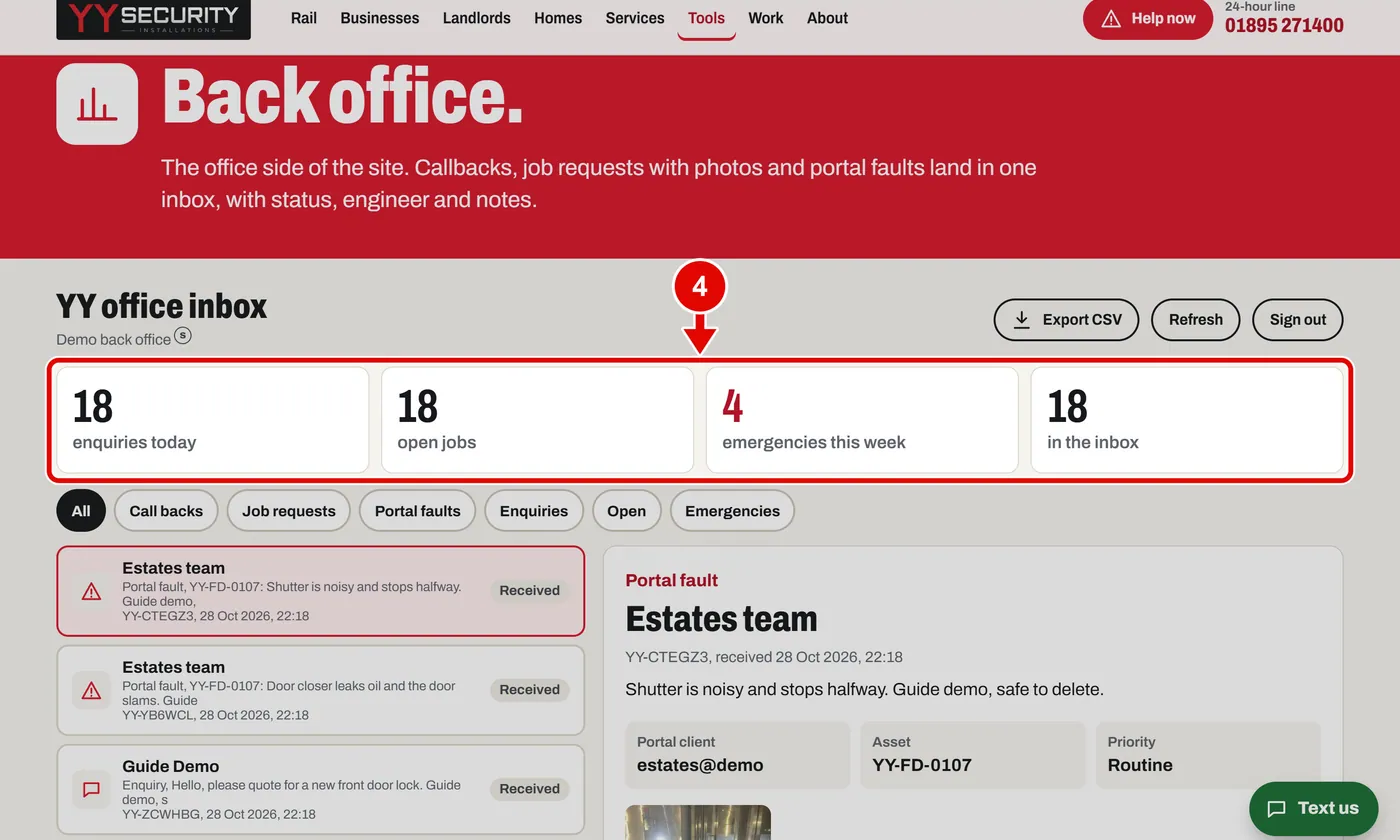Click warning icon on Shutter is noisy row
This screenshot has width=1400, height=840.
pyautogui.click(x=91, y=592)
